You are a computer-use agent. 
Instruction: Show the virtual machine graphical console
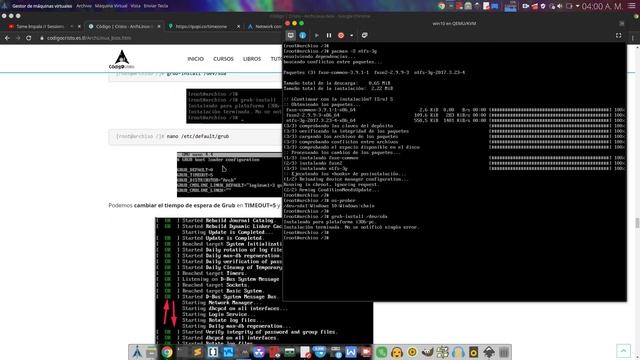(x=291, y=36)
